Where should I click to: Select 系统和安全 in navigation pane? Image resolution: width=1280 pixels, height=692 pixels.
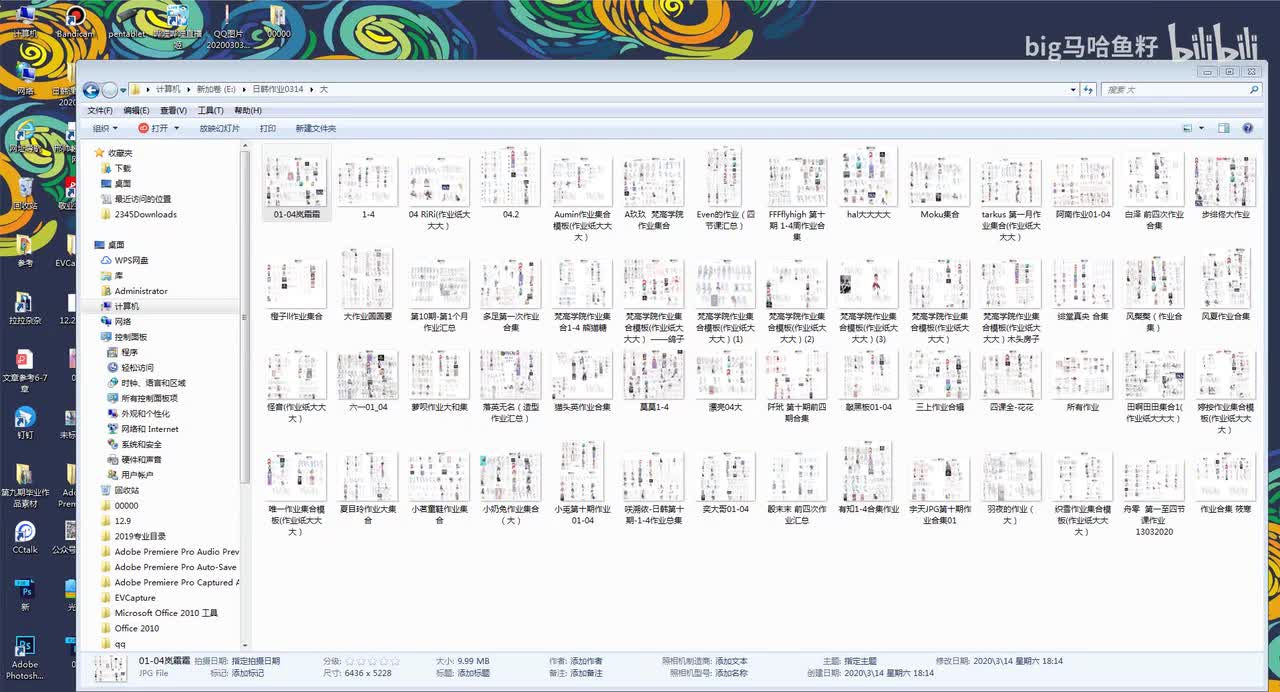pos(141,444)
